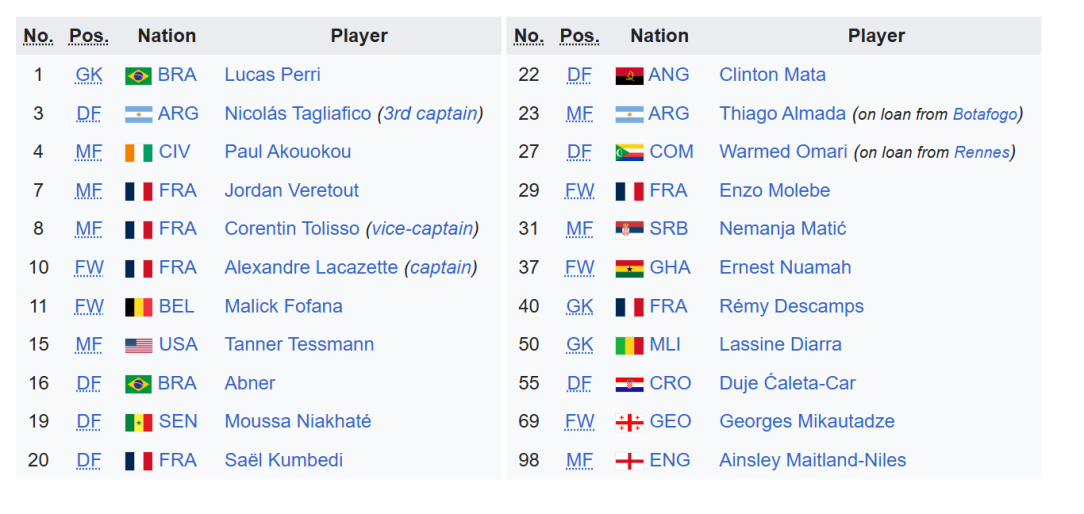Click the Croatia flag icon

point(629,384)
